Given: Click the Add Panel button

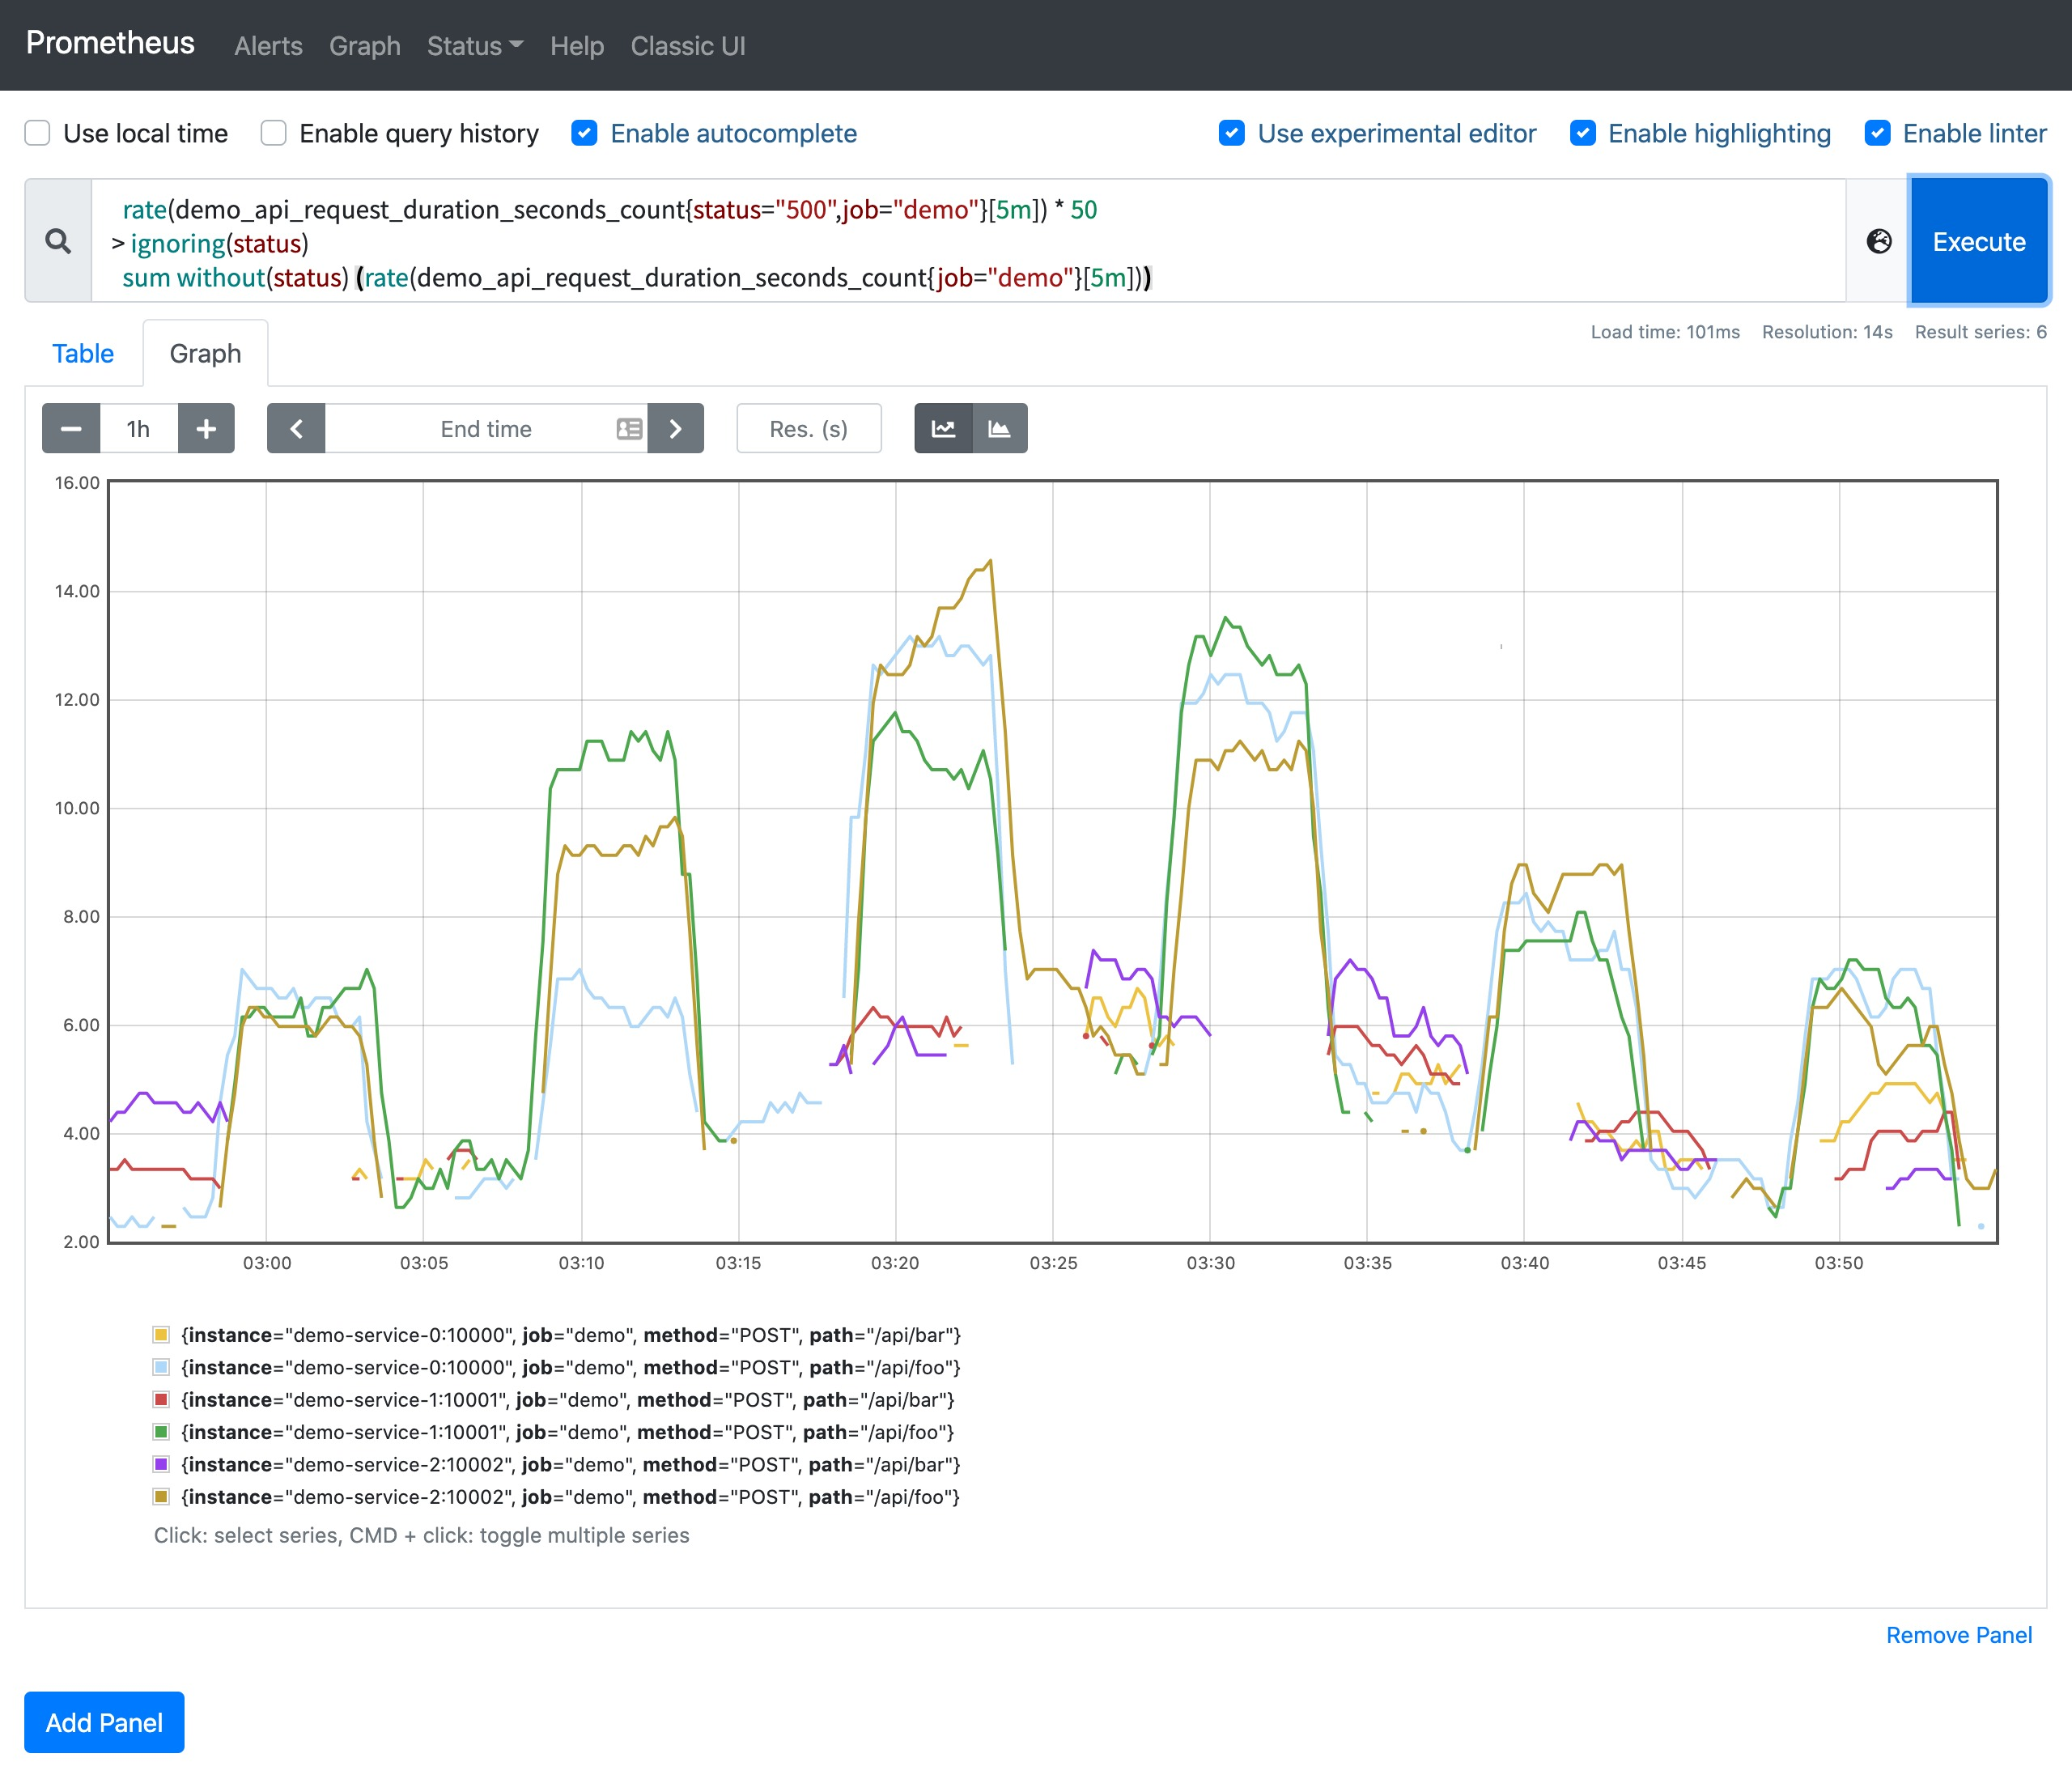Looking at the screenshot, I should click(104, 1722).
